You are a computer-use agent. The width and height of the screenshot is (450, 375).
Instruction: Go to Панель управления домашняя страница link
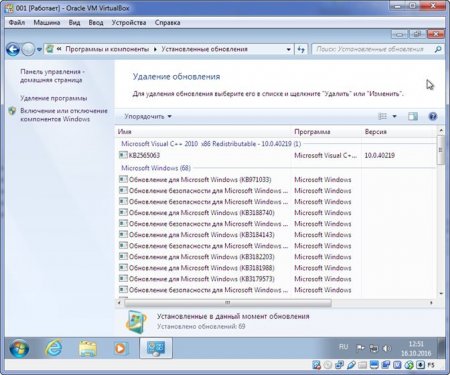tap(52, 76)
